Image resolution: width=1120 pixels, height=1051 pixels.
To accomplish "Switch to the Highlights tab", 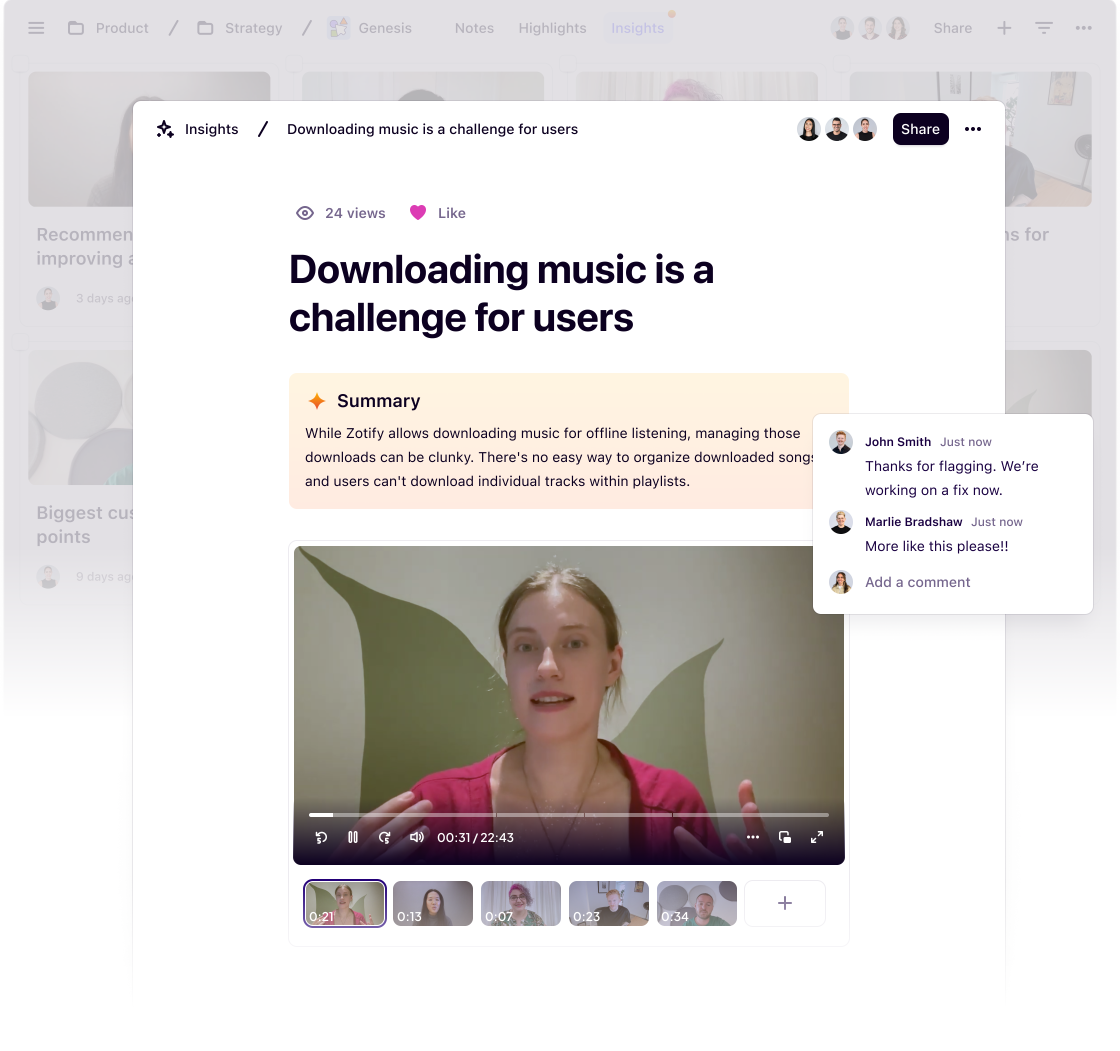I will click(552, 28).
